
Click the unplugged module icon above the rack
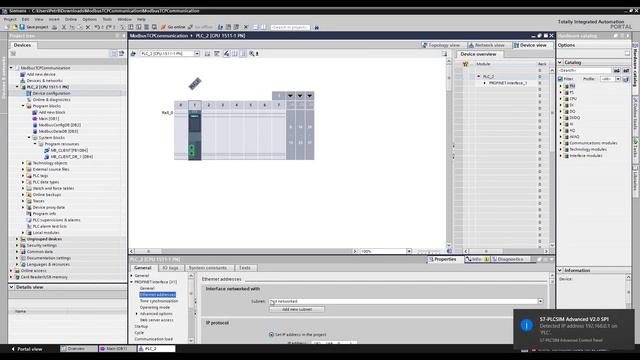[195, 84]
